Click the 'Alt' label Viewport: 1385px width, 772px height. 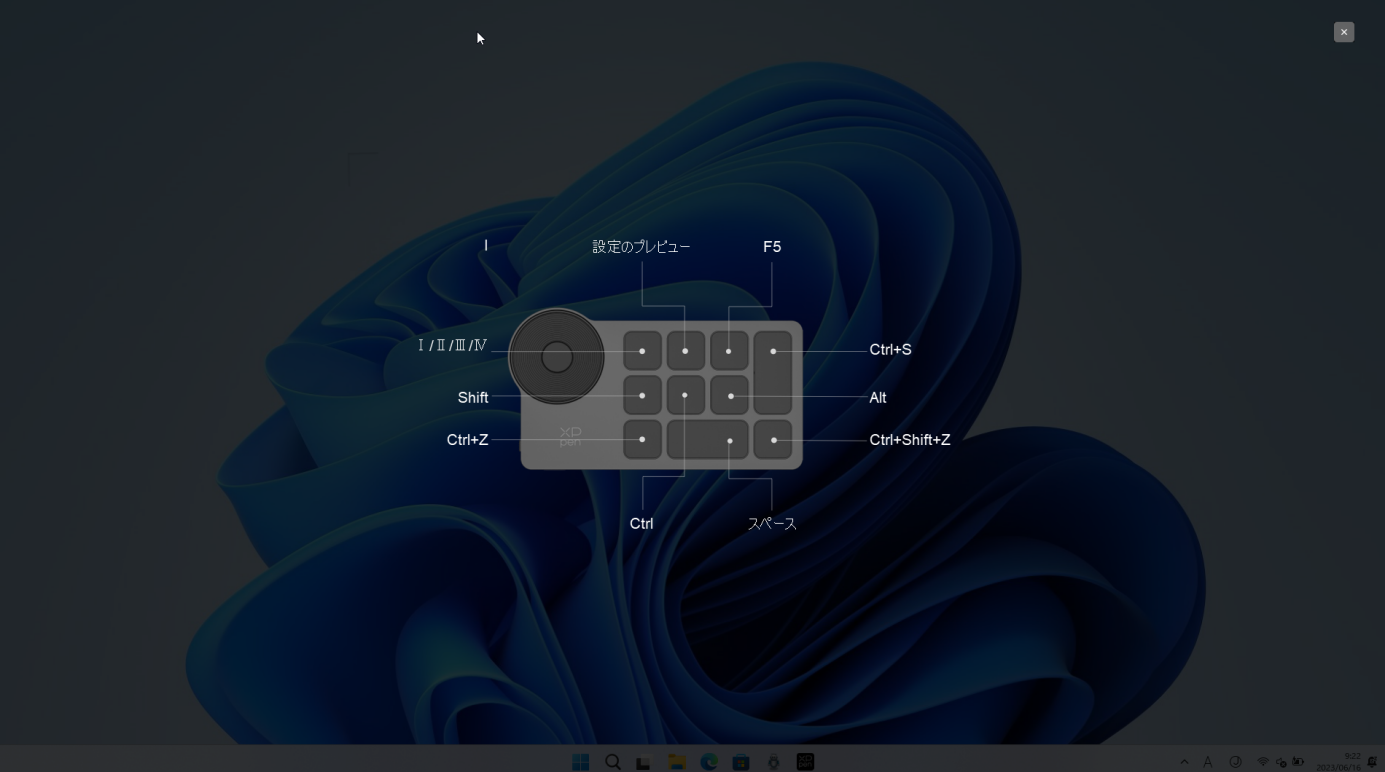click(878, 398)
